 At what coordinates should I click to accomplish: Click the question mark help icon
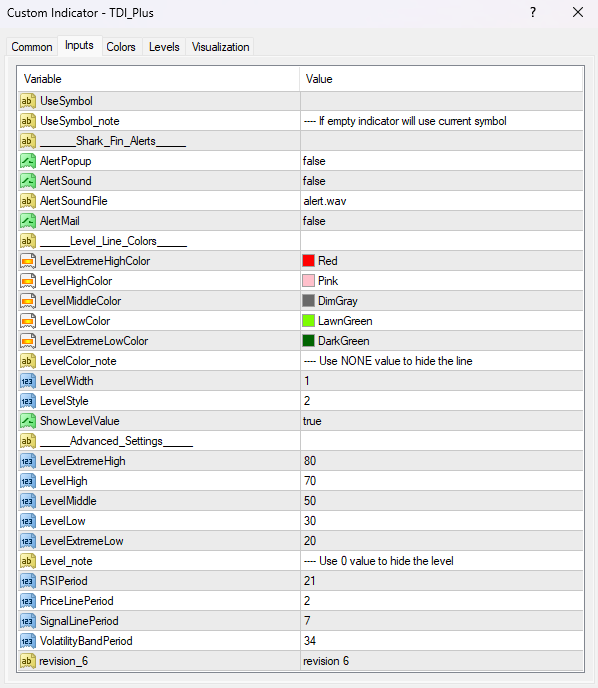point(533,12)
